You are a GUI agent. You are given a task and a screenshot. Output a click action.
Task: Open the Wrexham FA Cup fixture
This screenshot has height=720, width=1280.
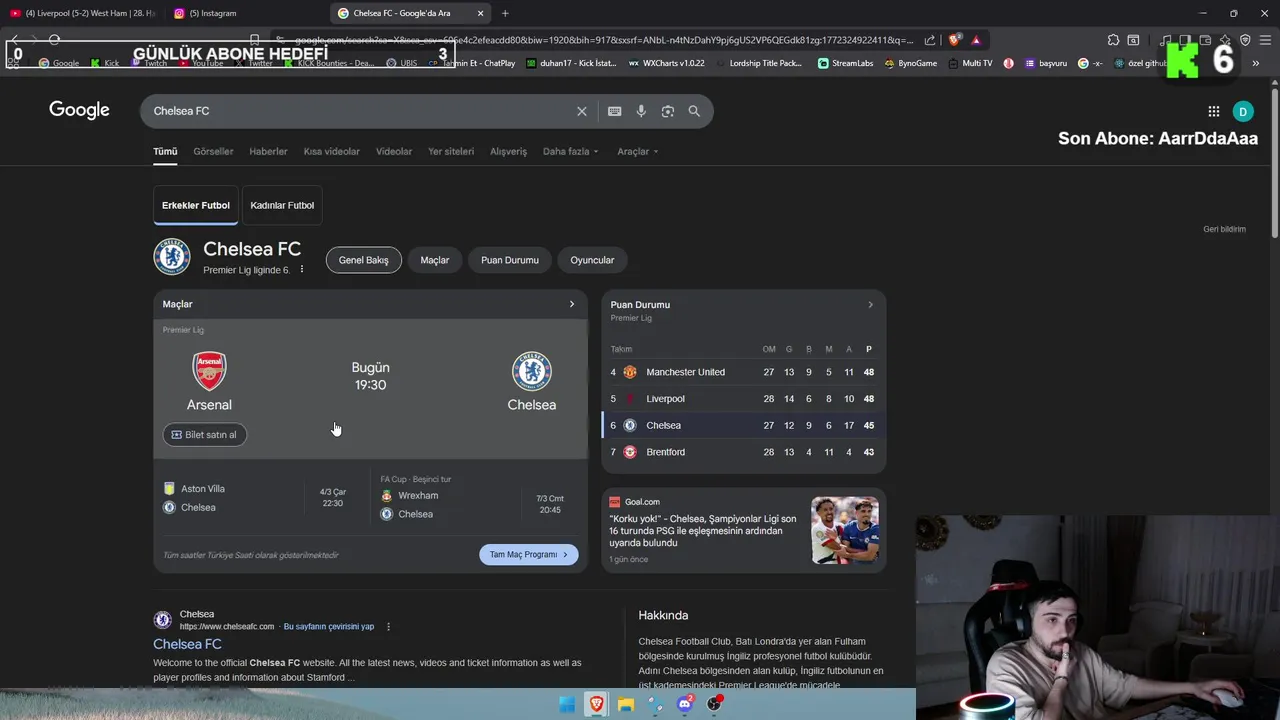point(474,497)
